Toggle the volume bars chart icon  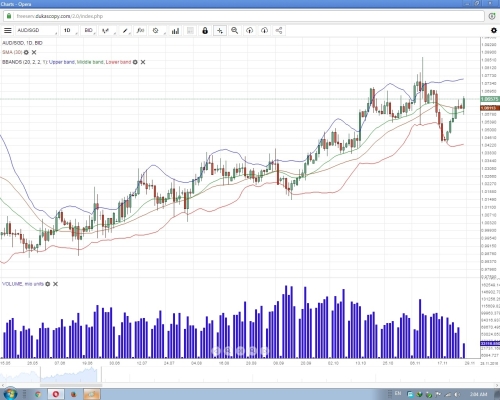pos(175,31)
